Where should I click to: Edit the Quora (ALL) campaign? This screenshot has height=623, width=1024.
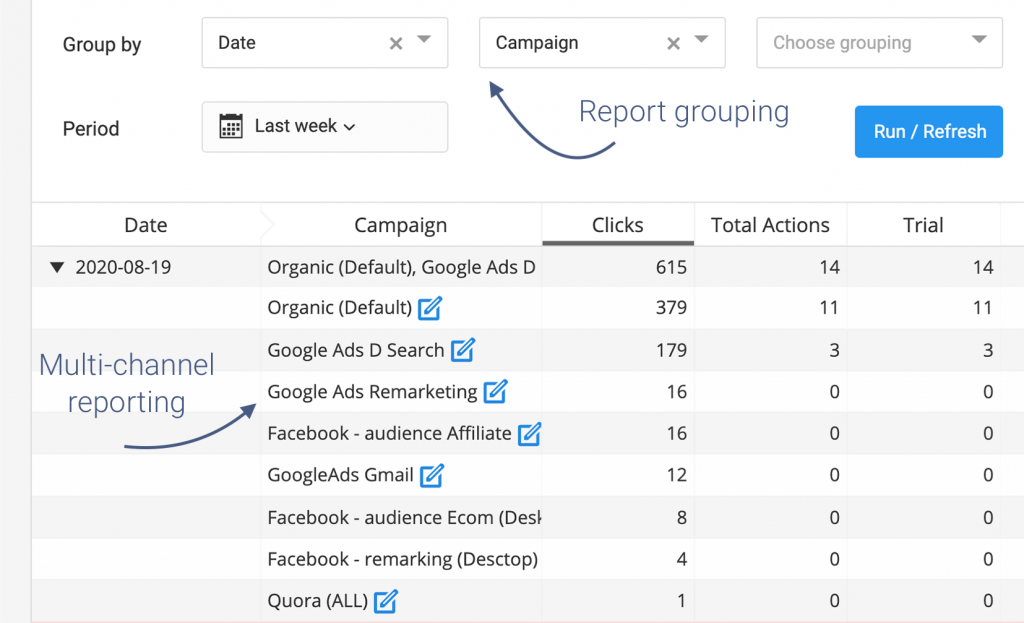pos(387,602)
